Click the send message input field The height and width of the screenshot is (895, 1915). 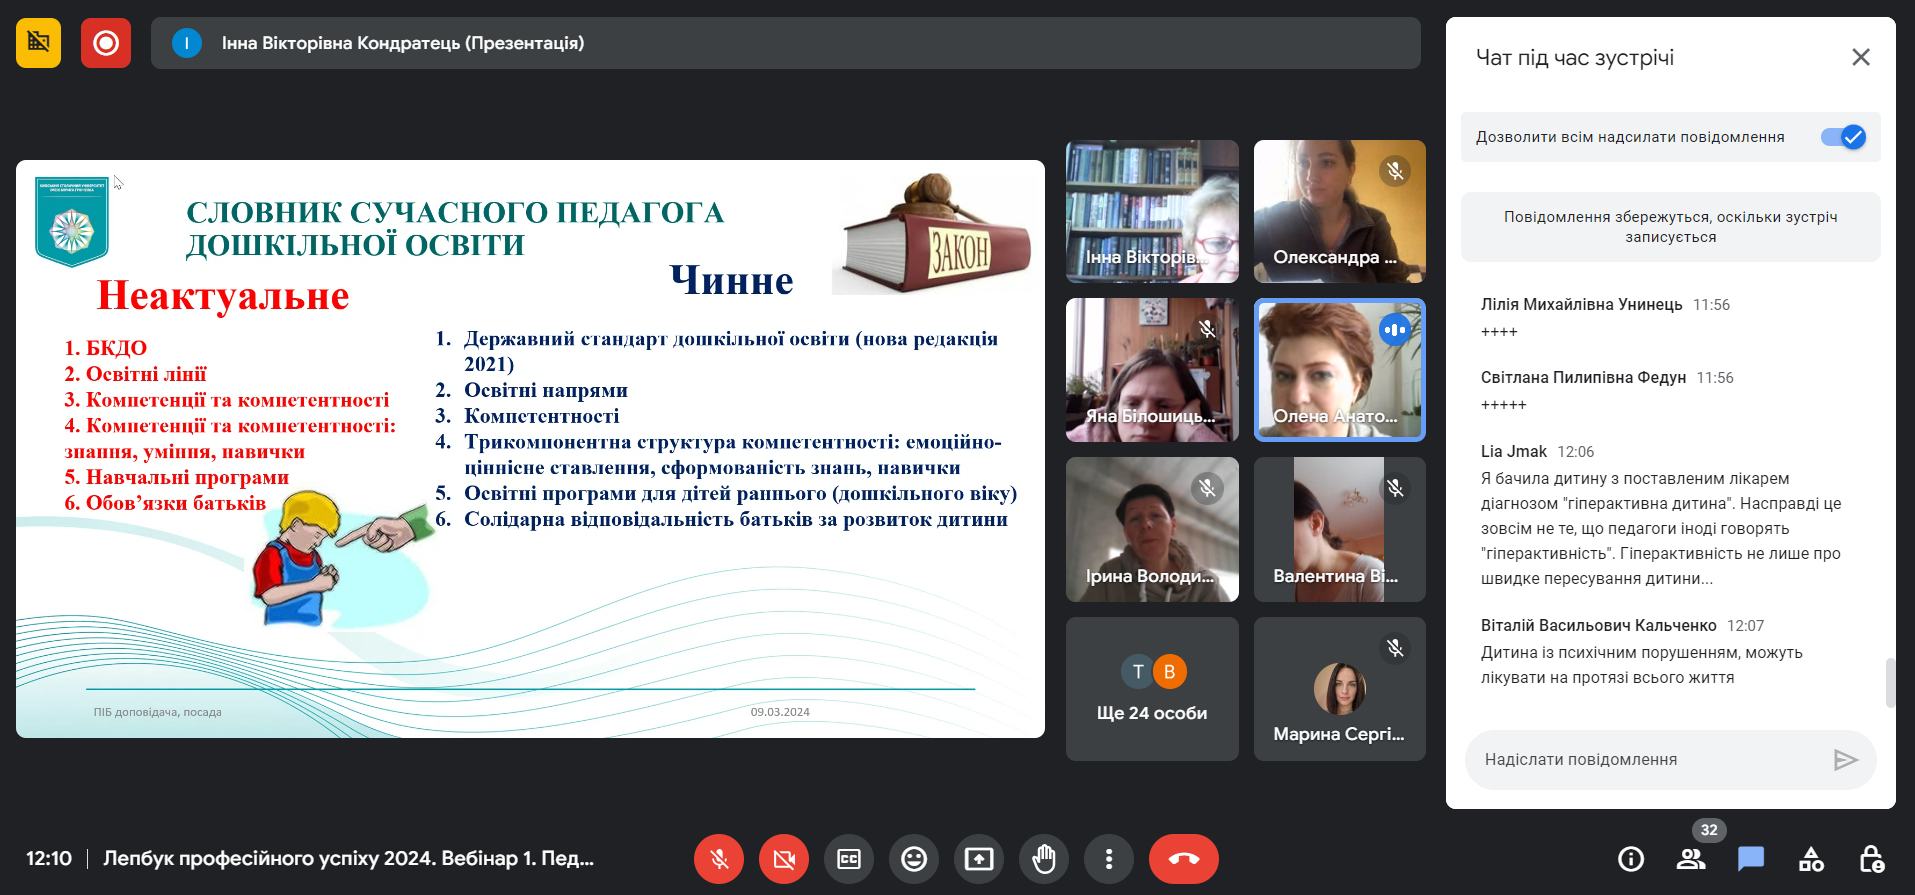click(x=1650, y=760)
